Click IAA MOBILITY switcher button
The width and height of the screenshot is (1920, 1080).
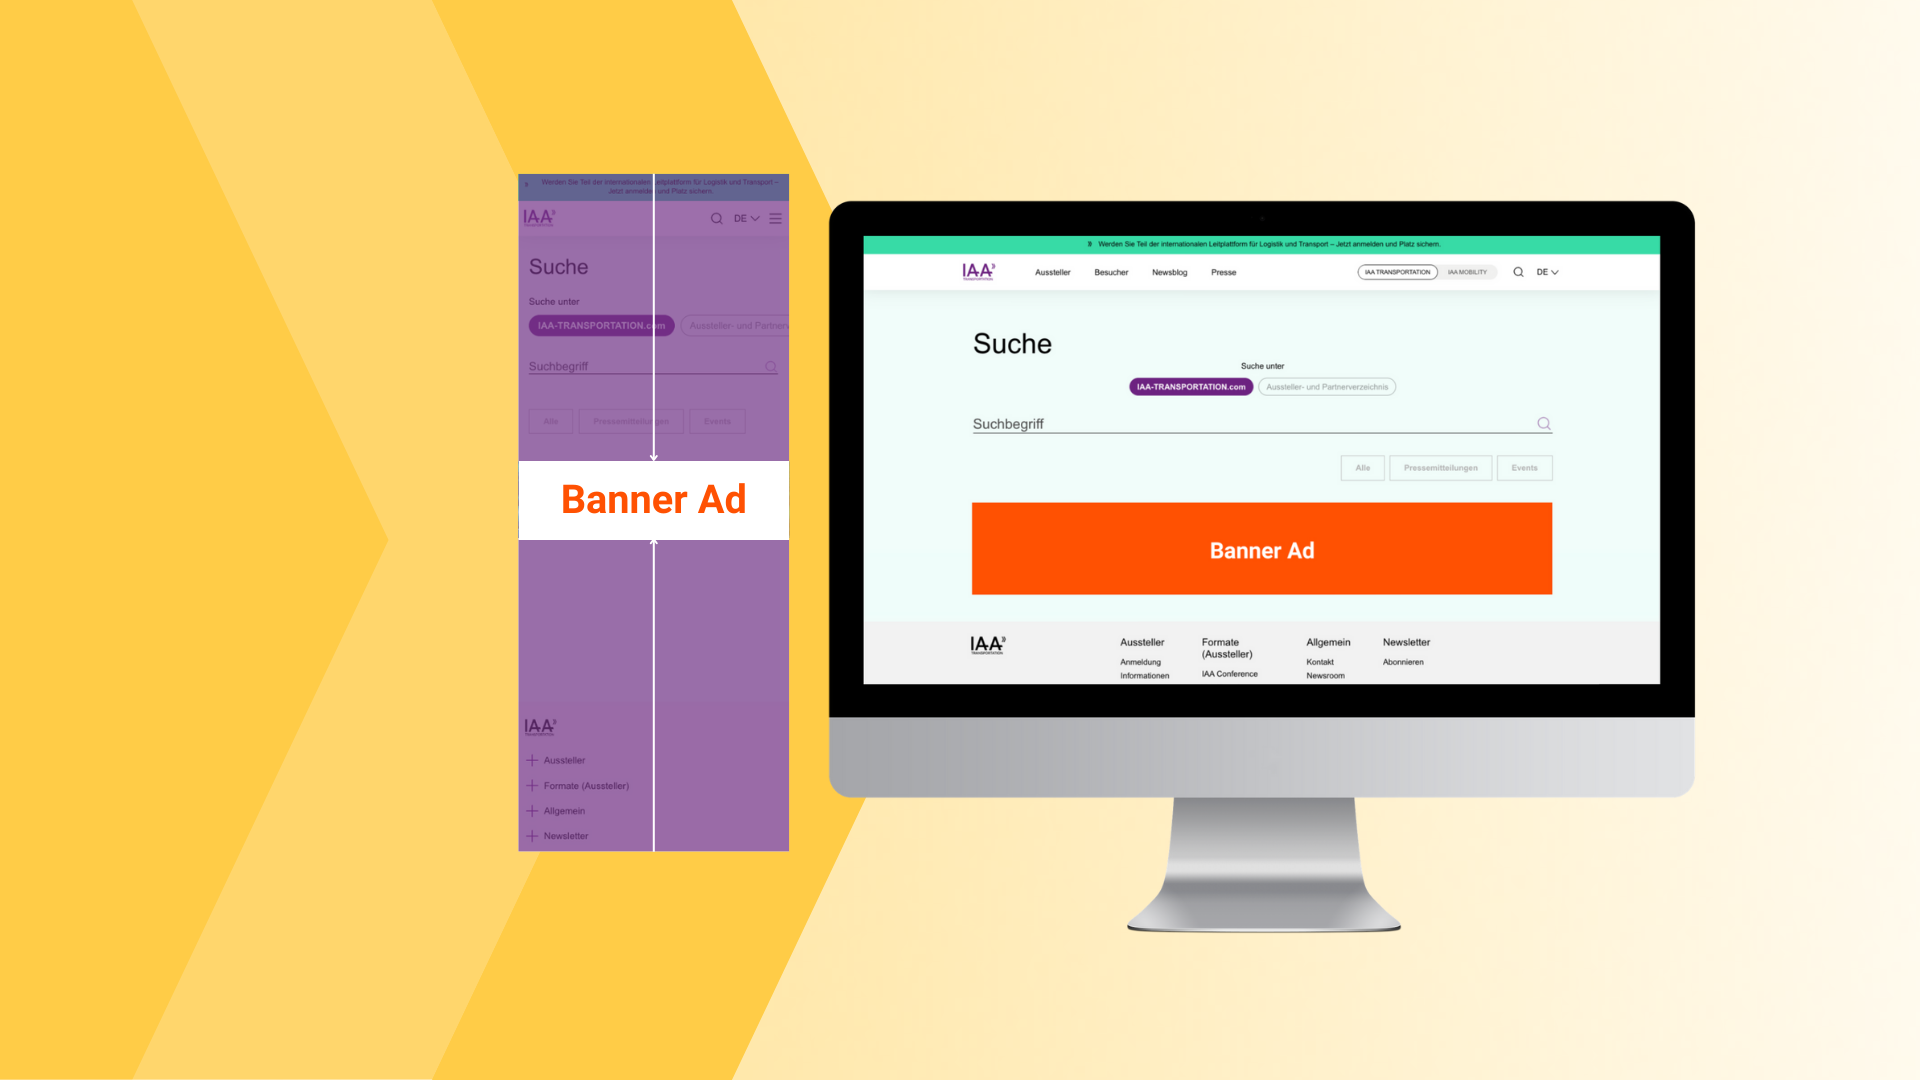pyautogui.click(x=1466, y=272)
